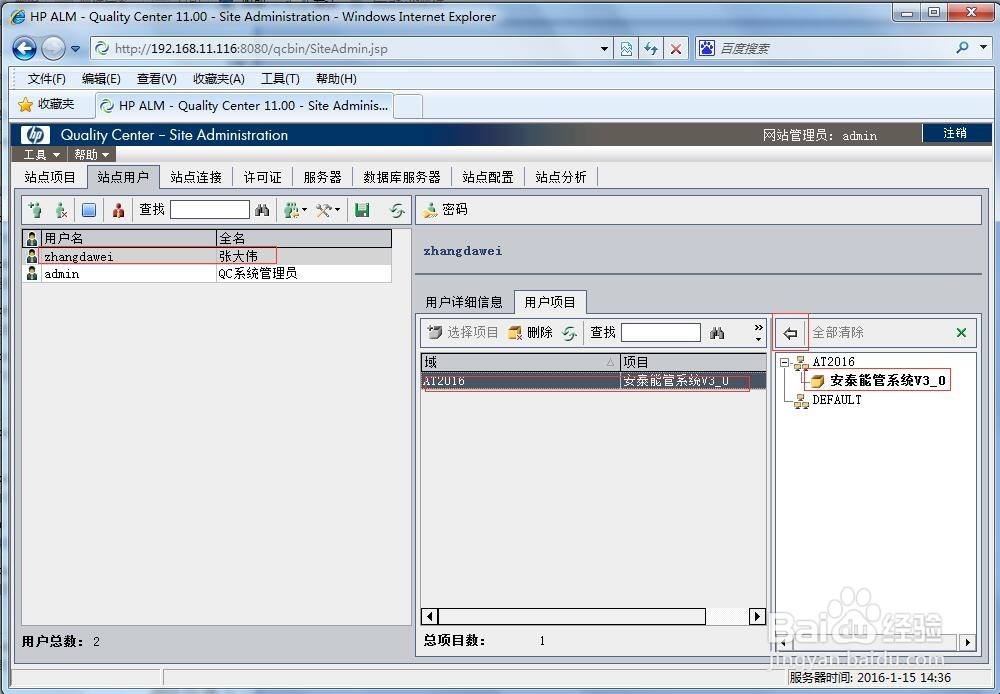Viewport: 1000px width, 694px height.
Task: Open the 文件(F) menu
Action: (x=47, y=78)
